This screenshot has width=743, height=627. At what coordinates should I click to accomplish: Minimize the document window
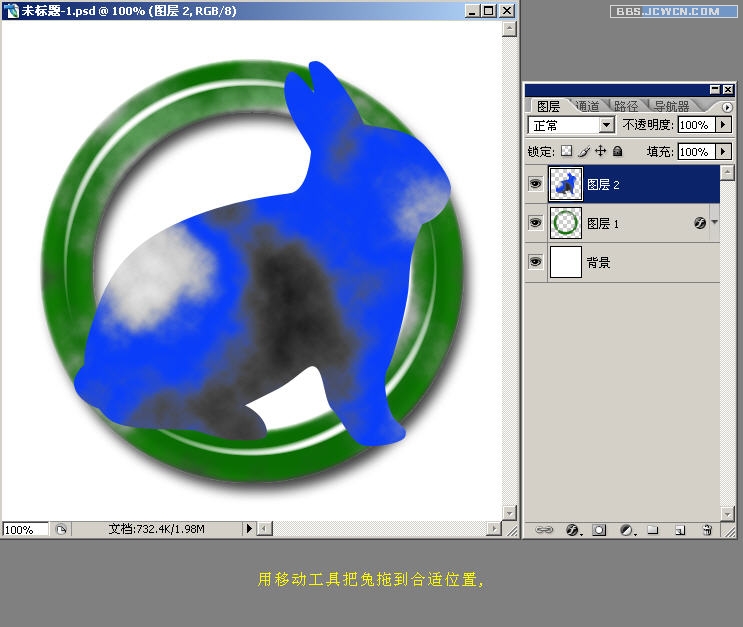coord(472,10)
